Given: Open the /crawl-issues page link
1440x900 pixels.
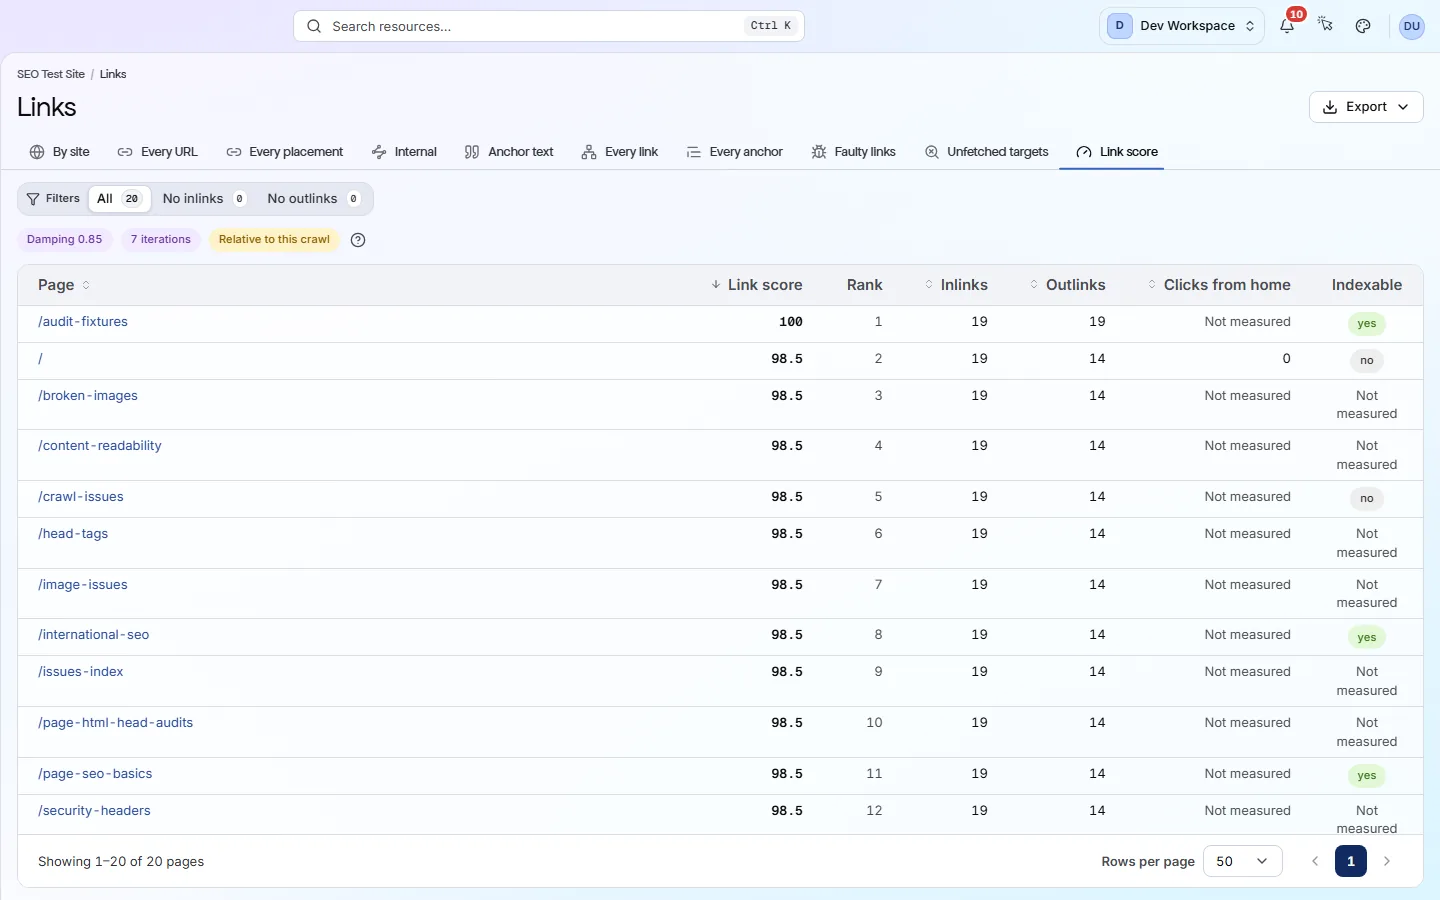Looking at the screenshot, I should point(81,497).
